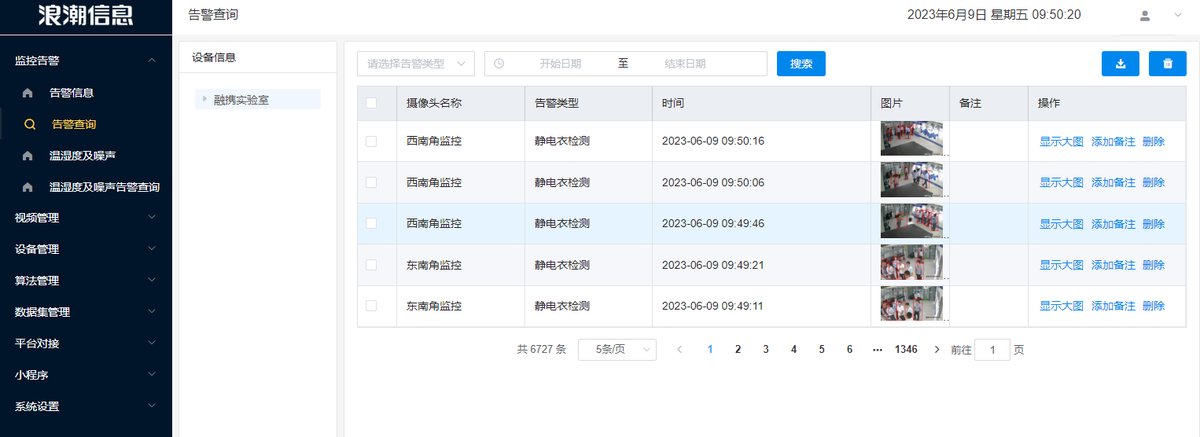The width and height of the screenshot is (1200, 437).
Task: Expand the 算法管理 sidebar menu
Action: [x=151, y=280]
